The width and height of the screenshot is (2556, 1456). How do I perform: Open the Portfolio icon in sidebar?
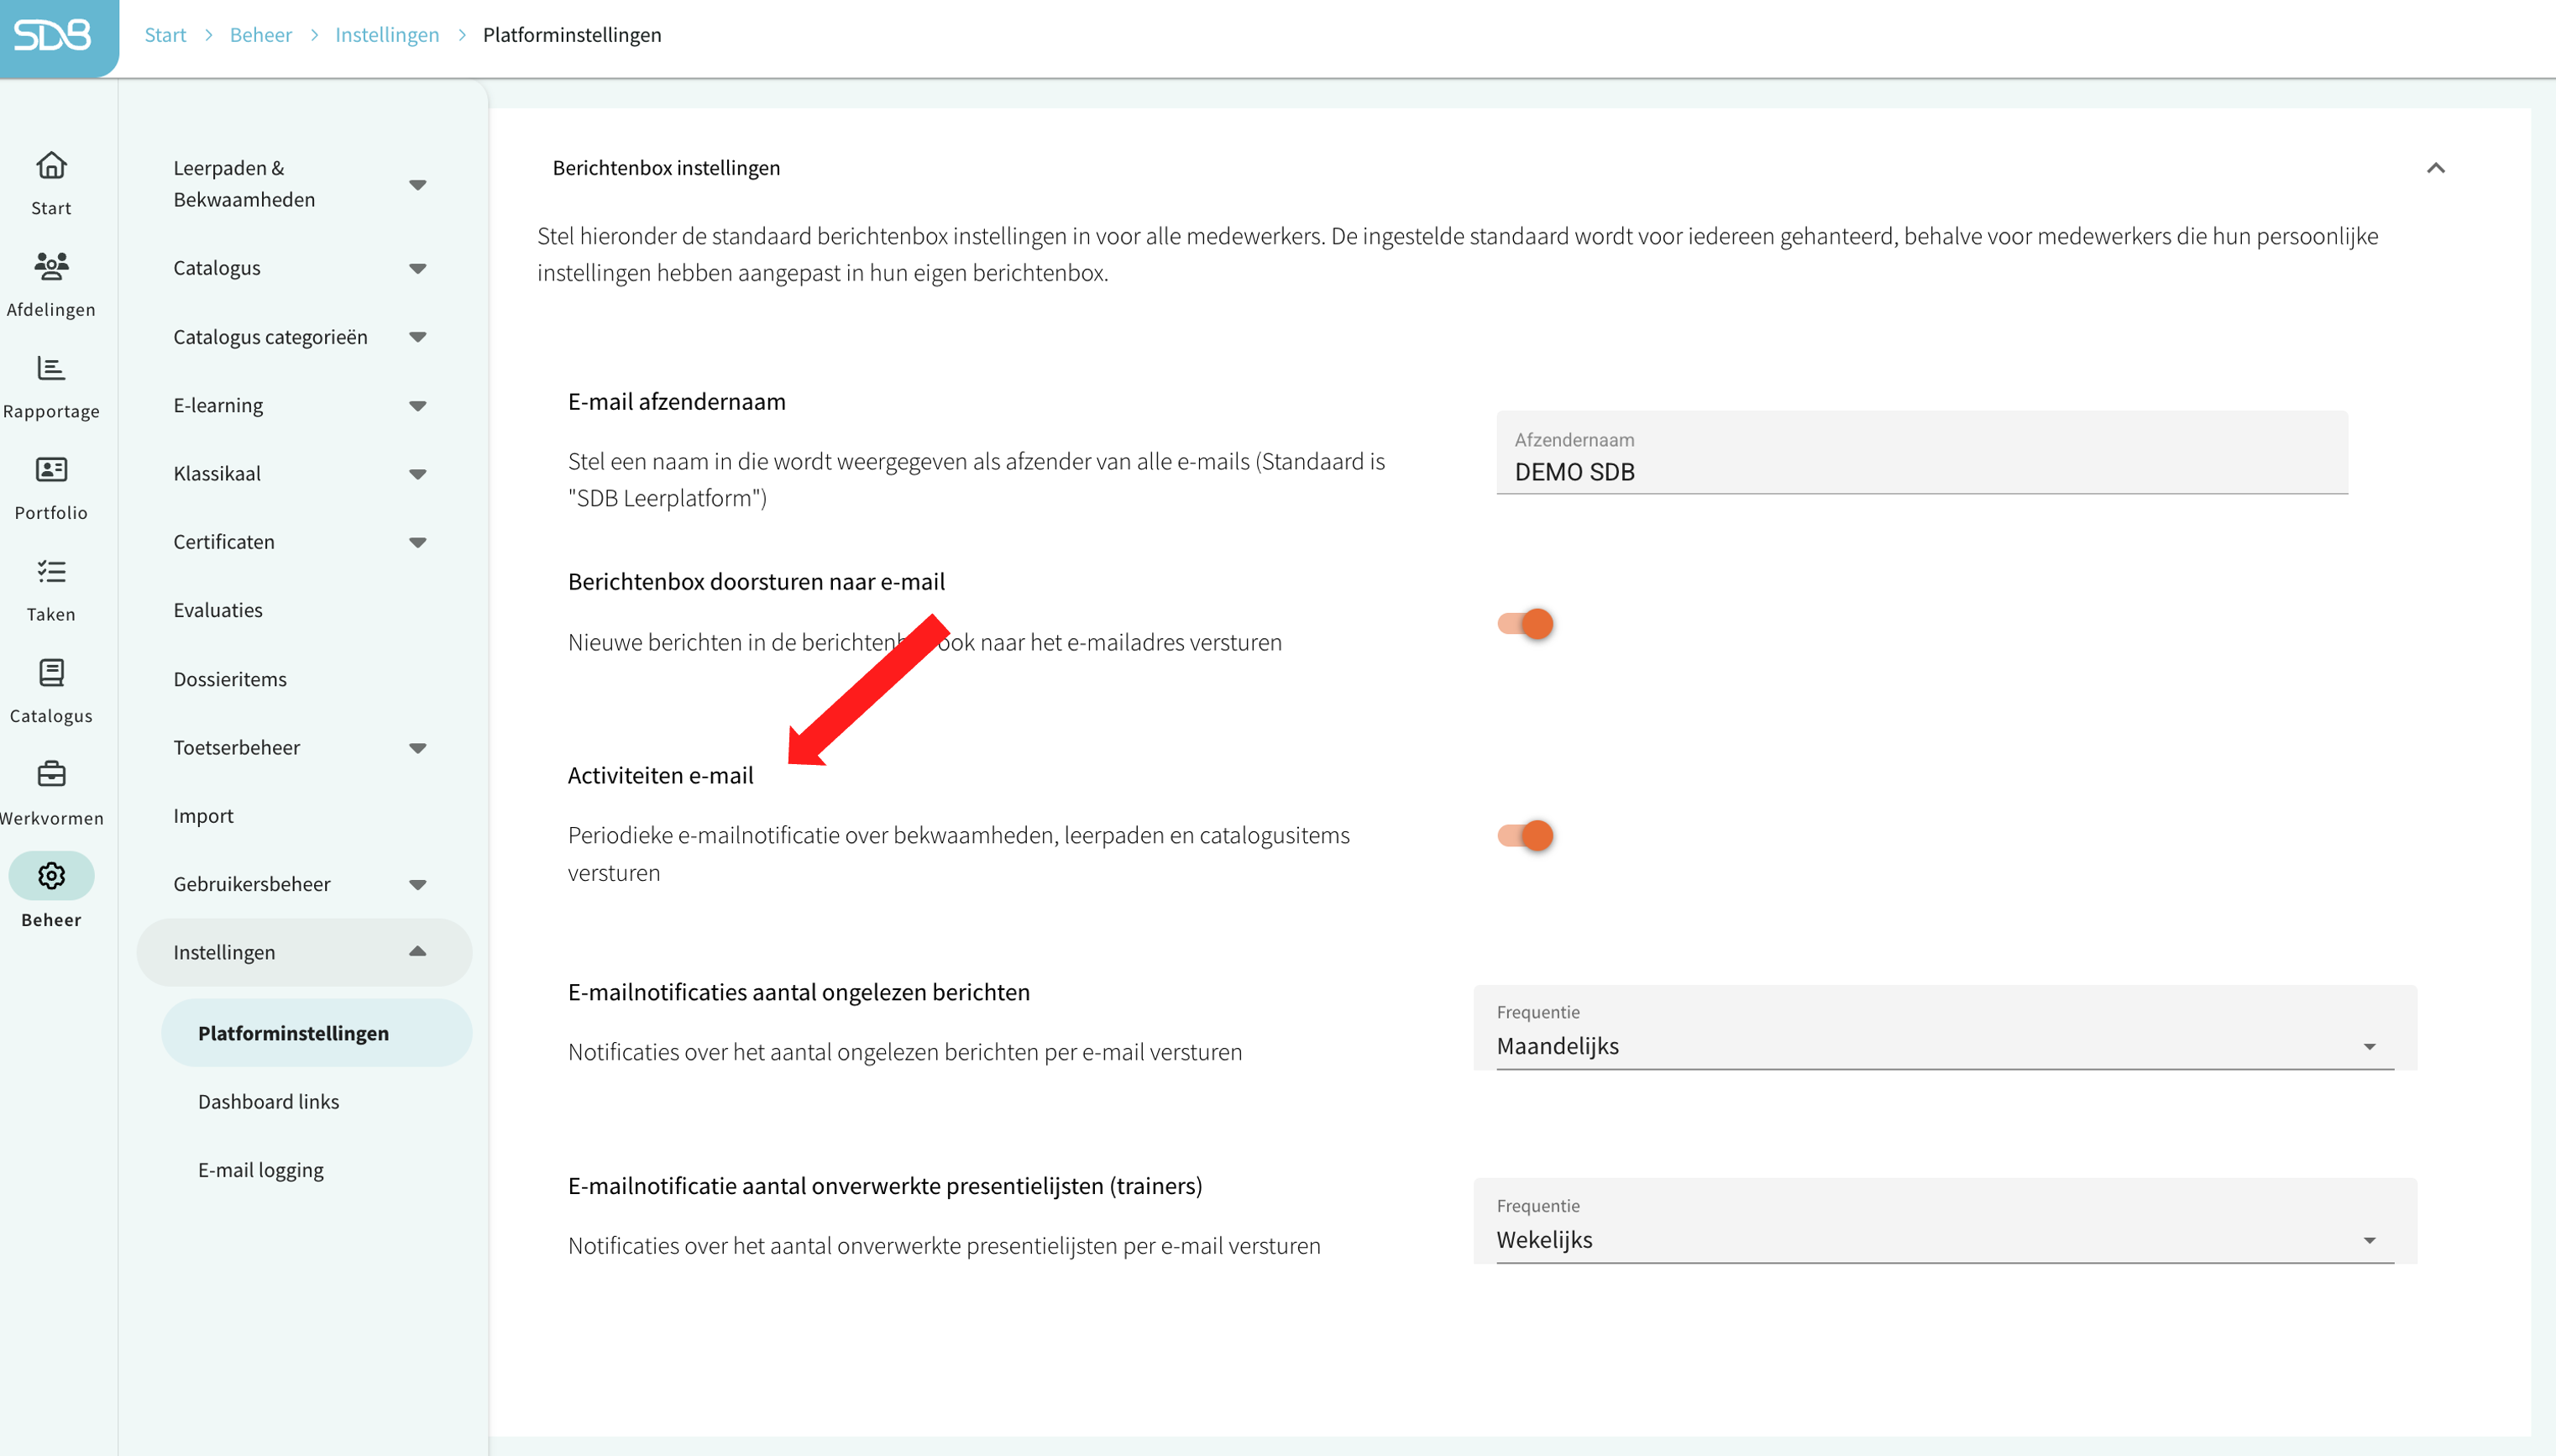[x=51, y=470]
